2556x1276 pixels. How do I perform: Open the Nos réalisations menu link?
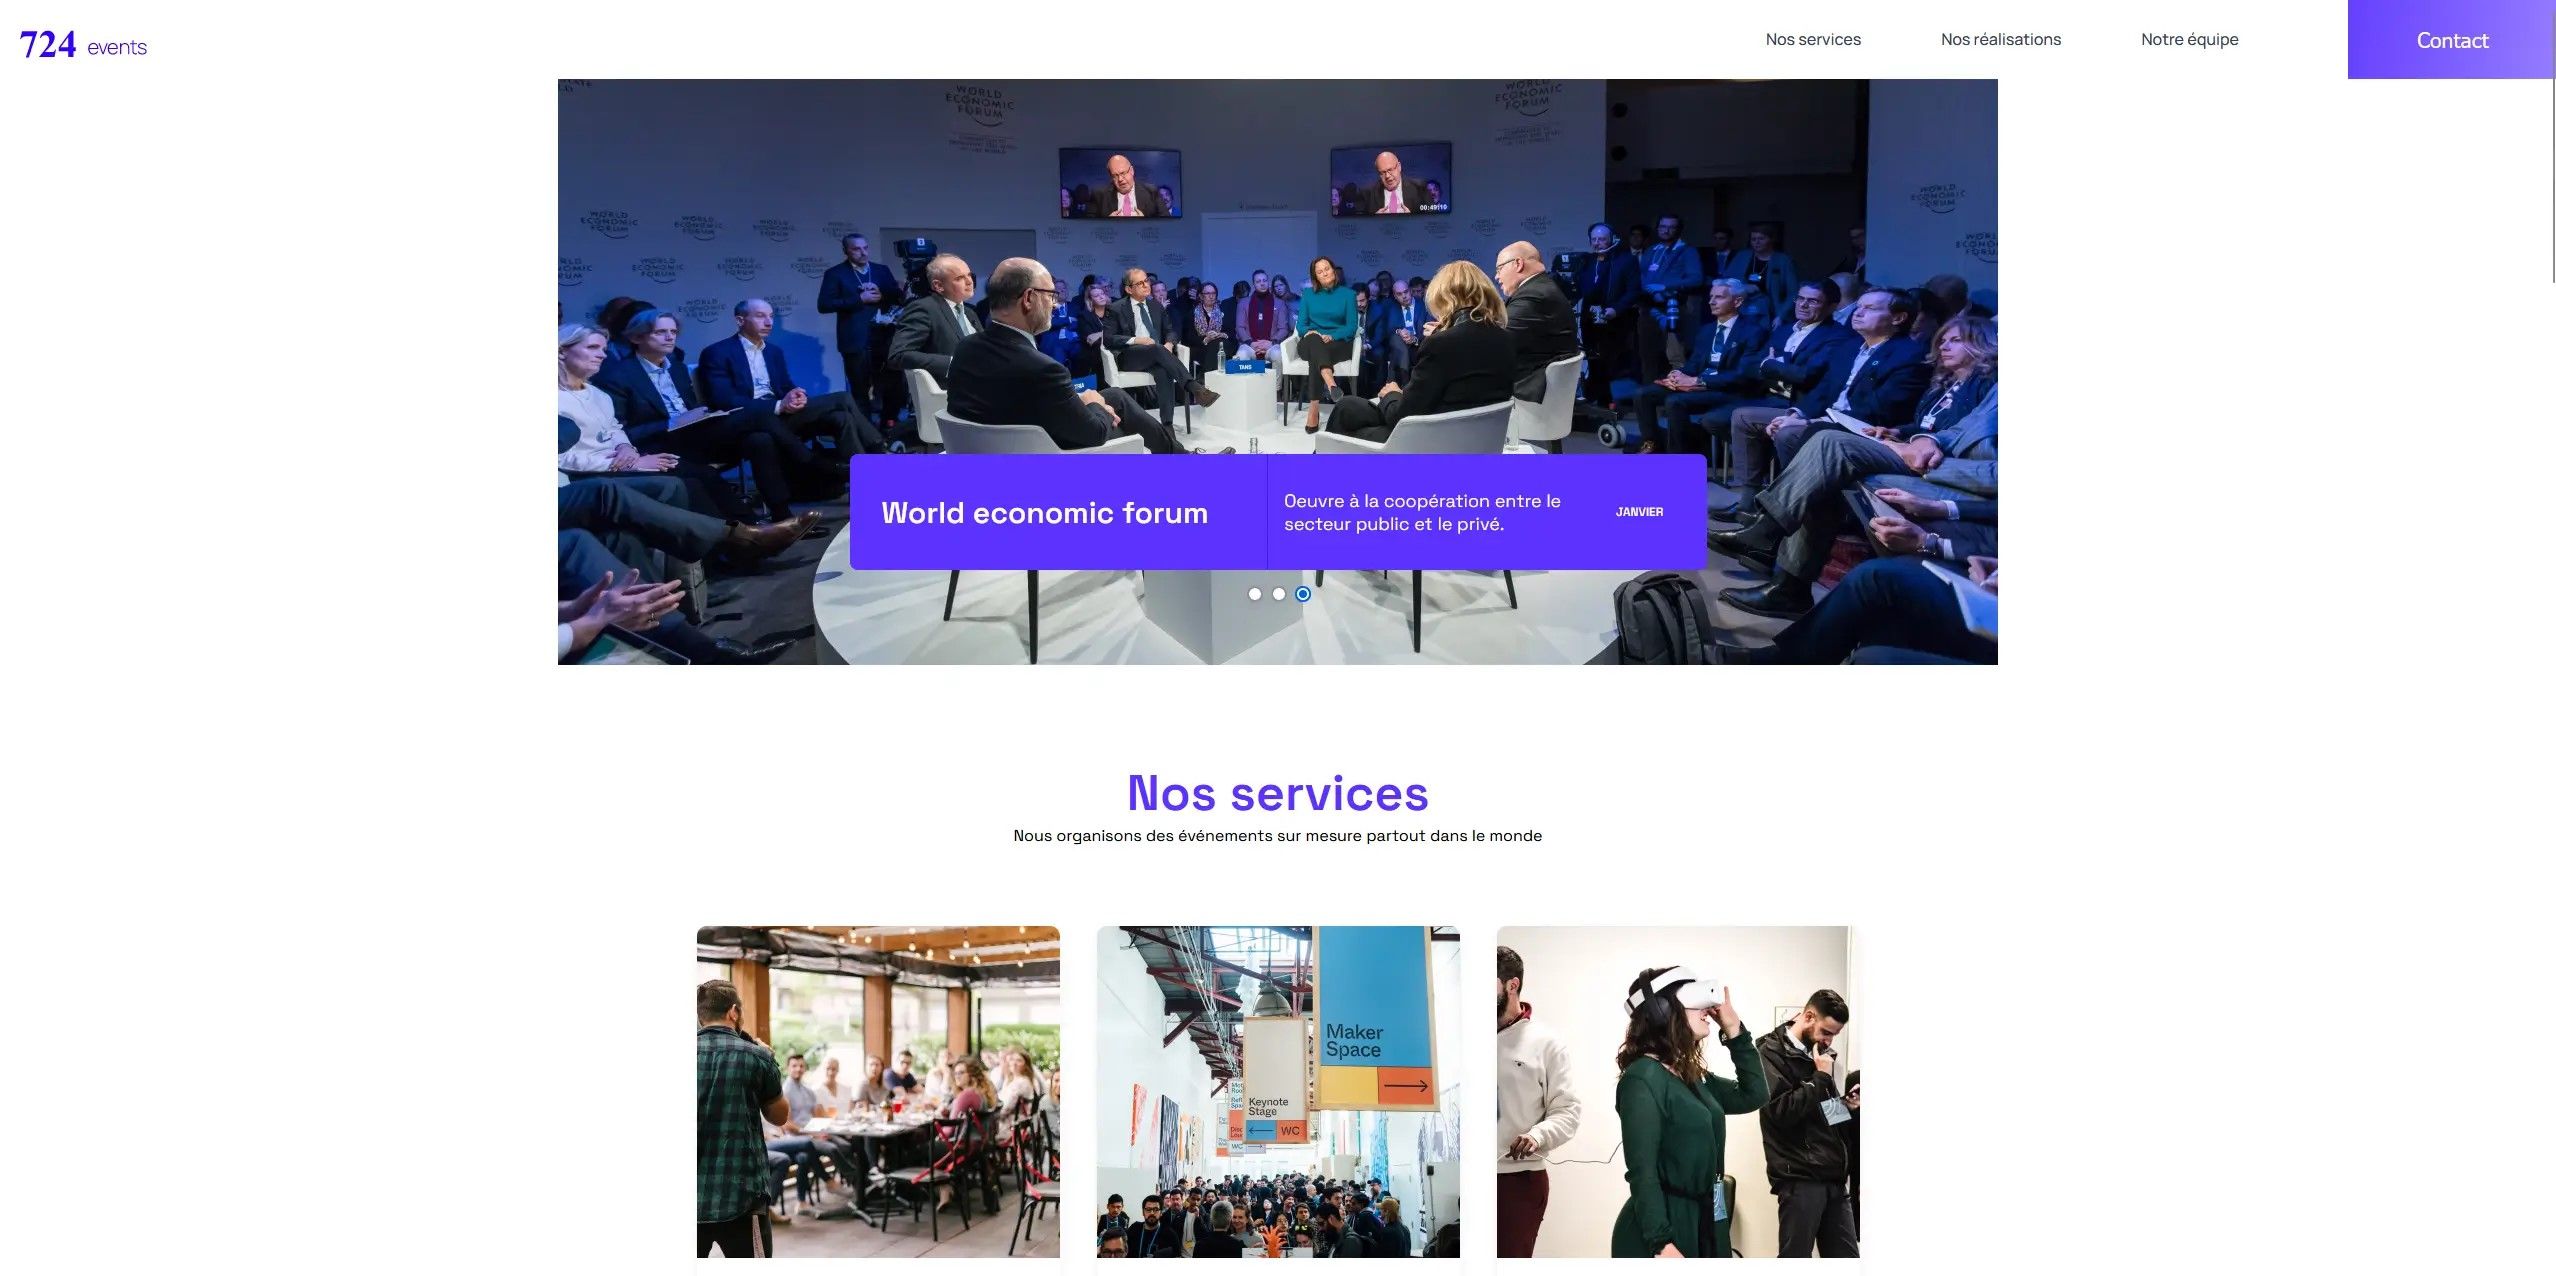(x=2001, y=39)
